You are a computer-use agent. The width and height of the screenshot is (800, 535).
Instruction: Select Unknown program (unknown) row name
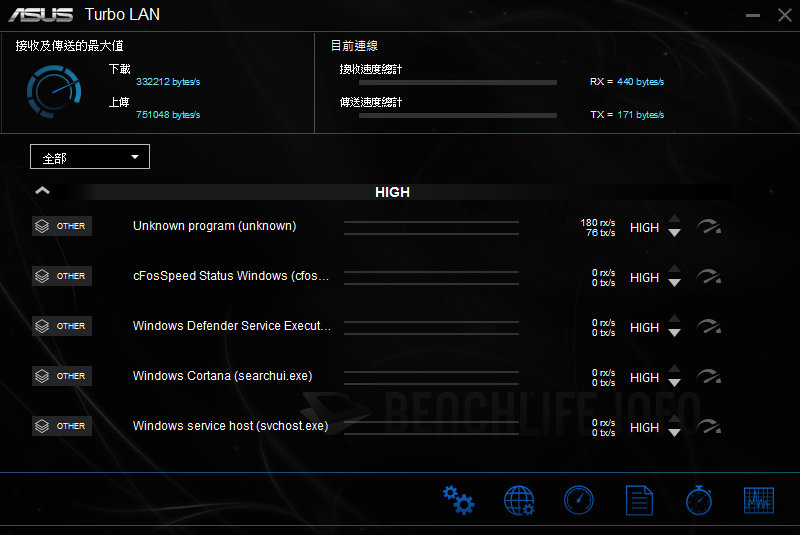tap(214, 226)
